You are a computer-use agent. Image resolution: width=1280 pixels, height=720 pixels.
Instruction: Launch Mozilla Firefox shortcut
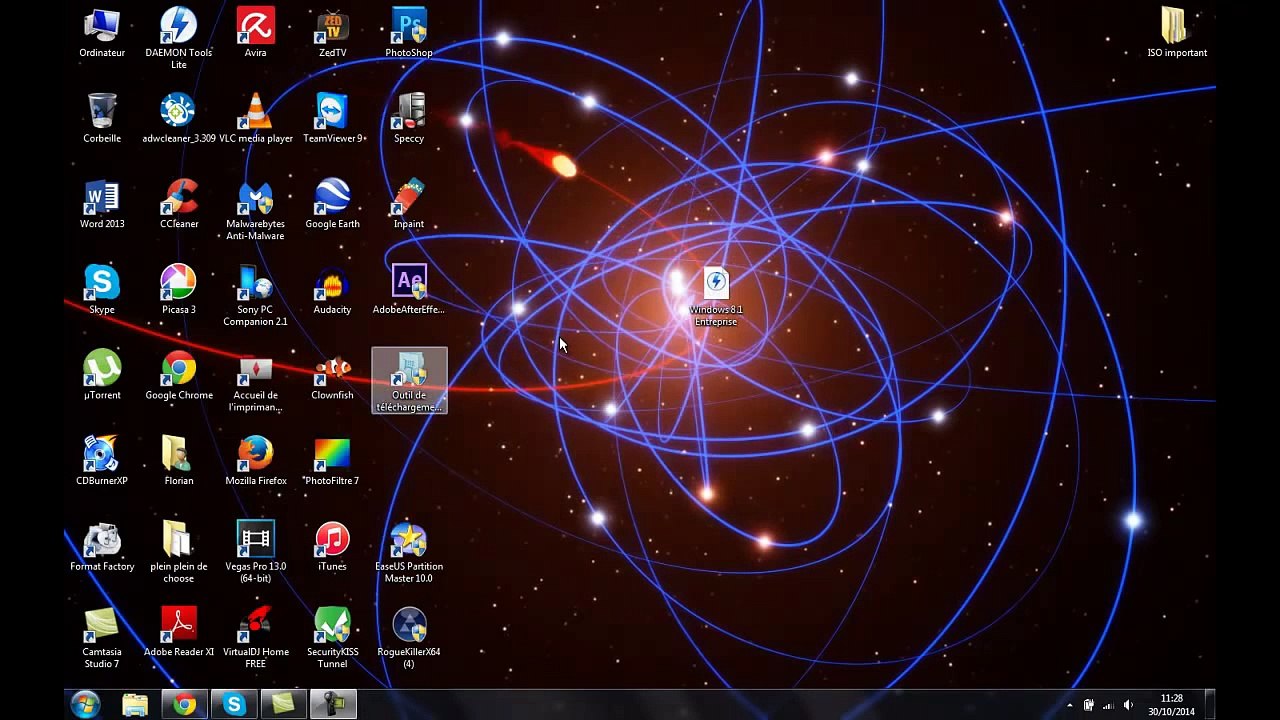[x=256, y=461]
